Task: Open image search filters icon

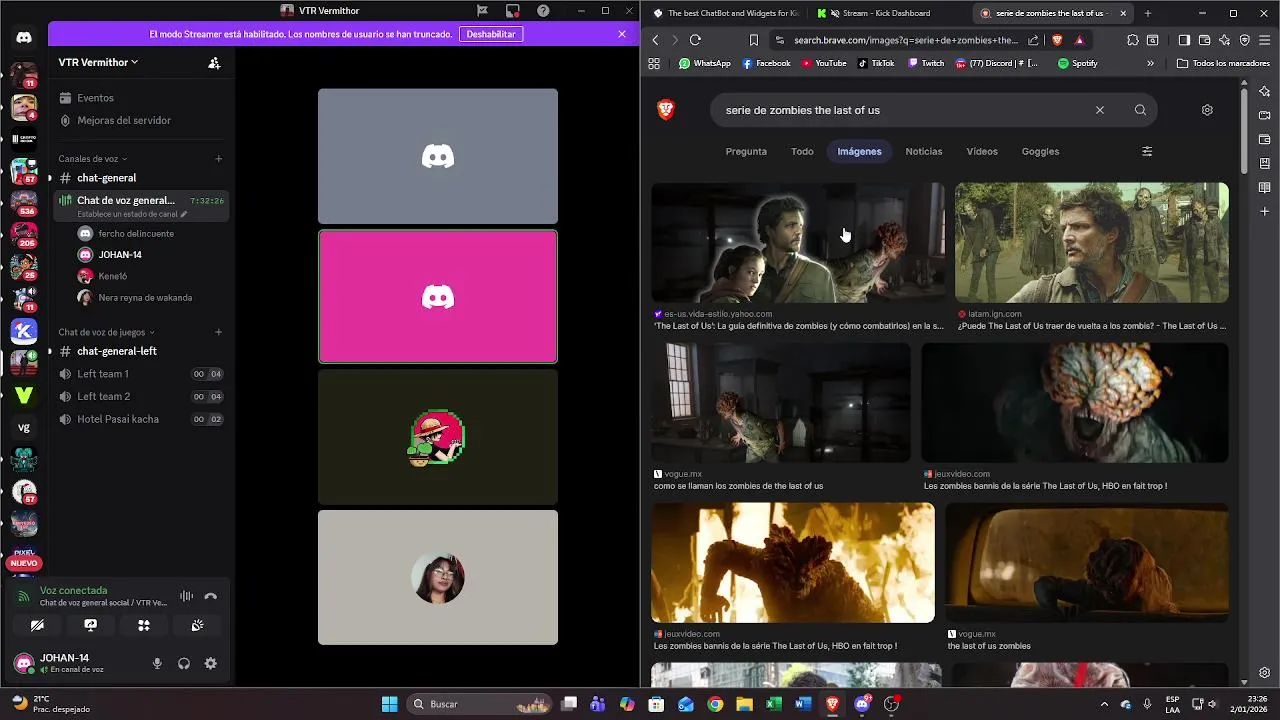Action: click(1147, 151)
